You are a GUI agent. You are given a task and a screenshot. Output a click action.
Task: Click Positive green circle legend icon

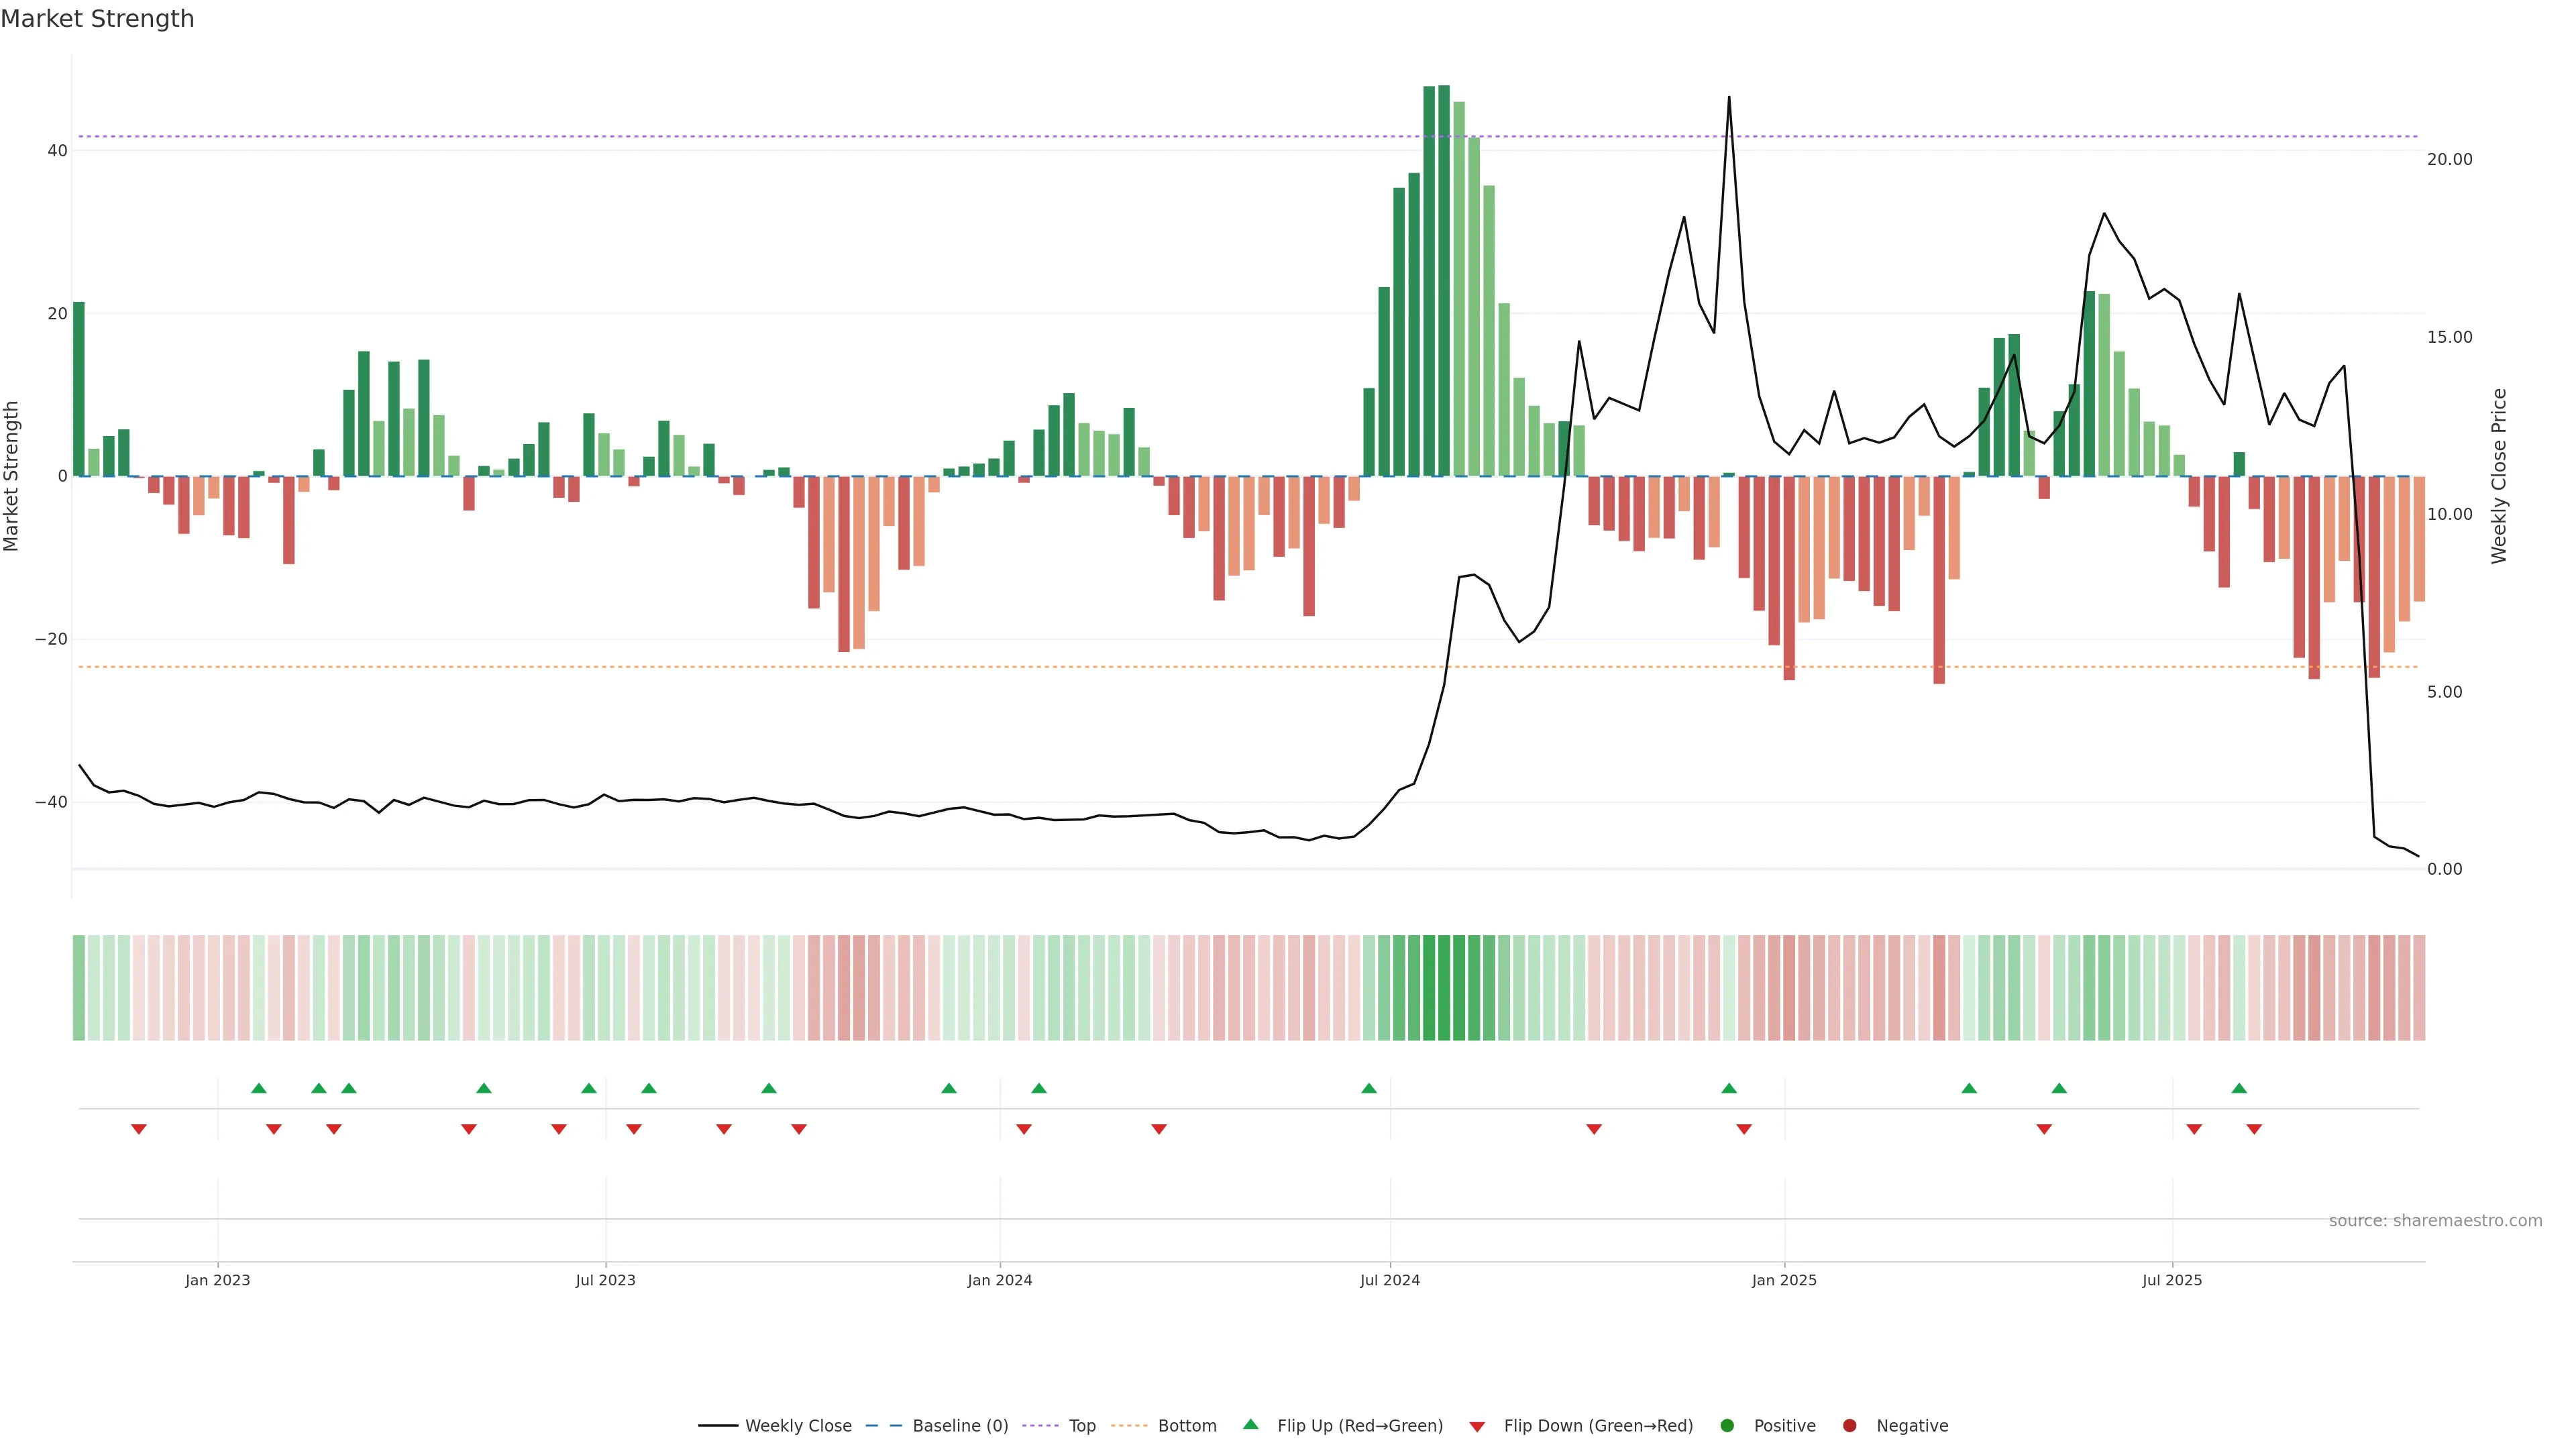pyautogui.click(x=1727, y=1425)
